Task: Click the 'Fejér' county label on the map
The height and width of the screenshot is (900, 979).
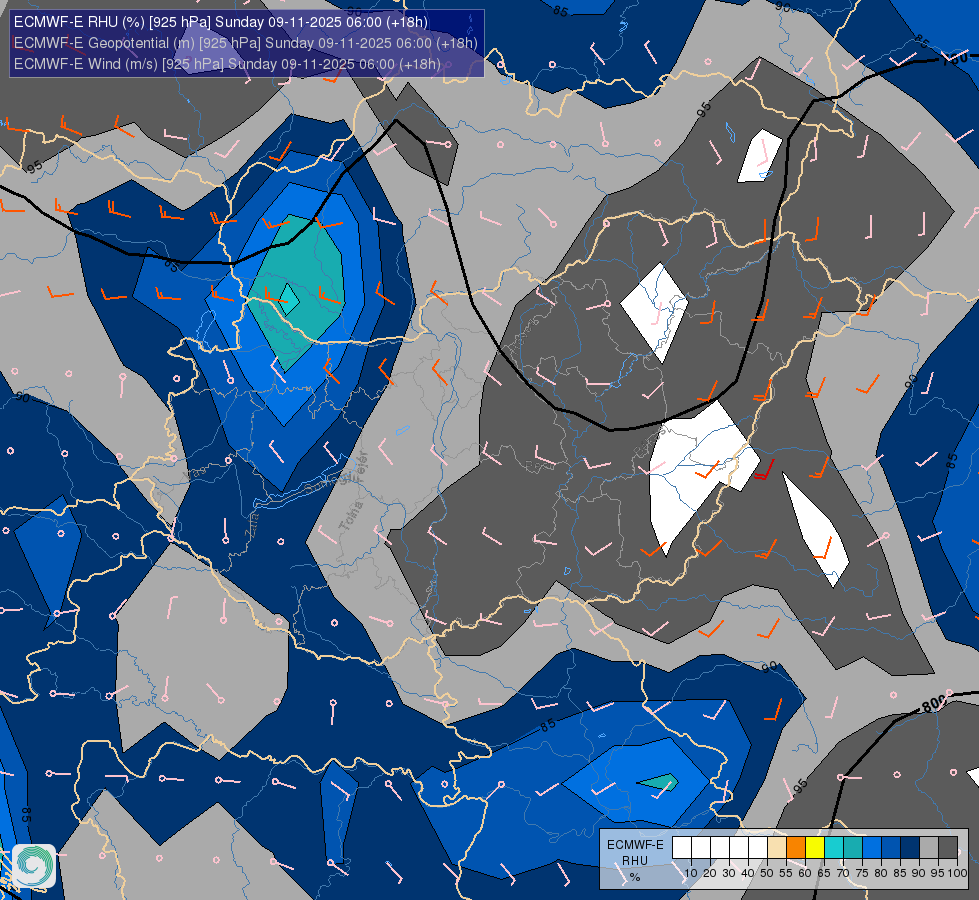Action: click(362, 466)
